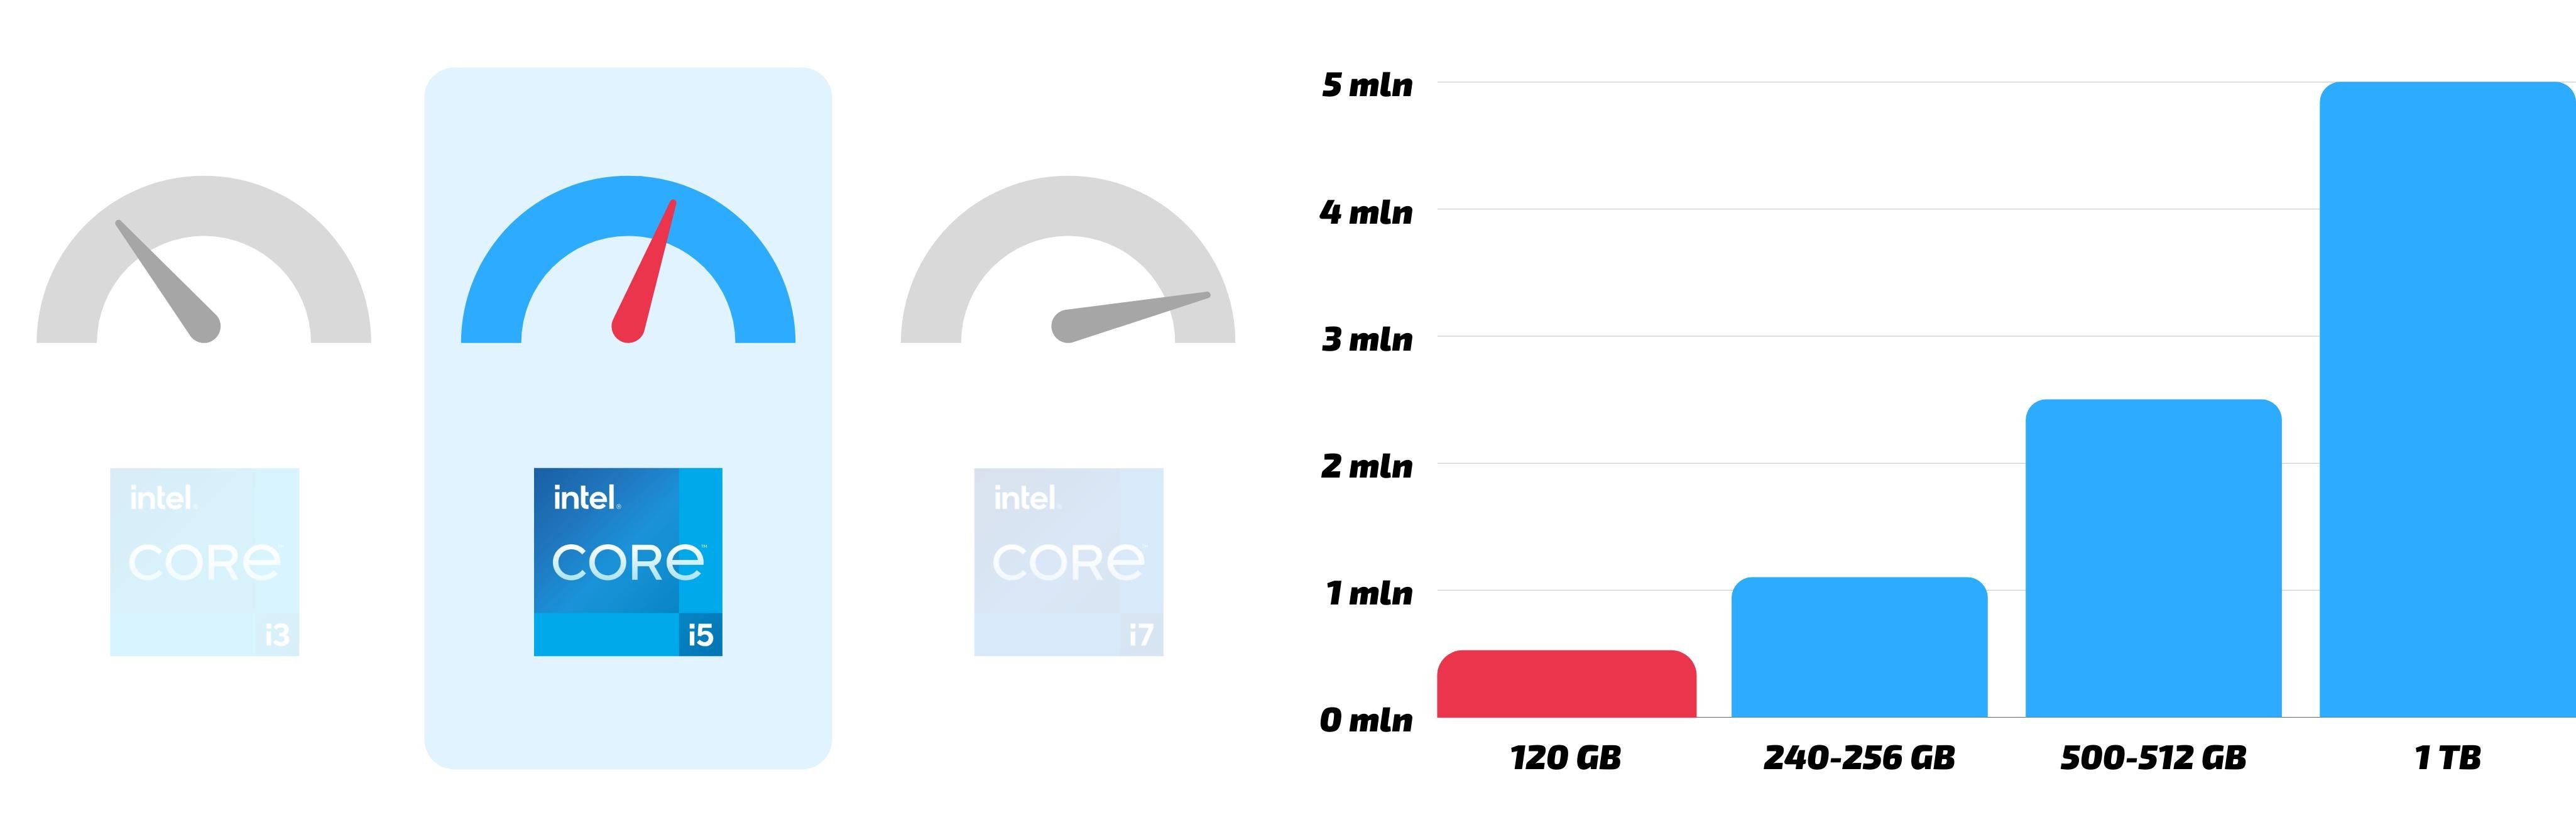Click the "0 mln" y-axis label
2576x837 pixels.
tap(1366, 720)
